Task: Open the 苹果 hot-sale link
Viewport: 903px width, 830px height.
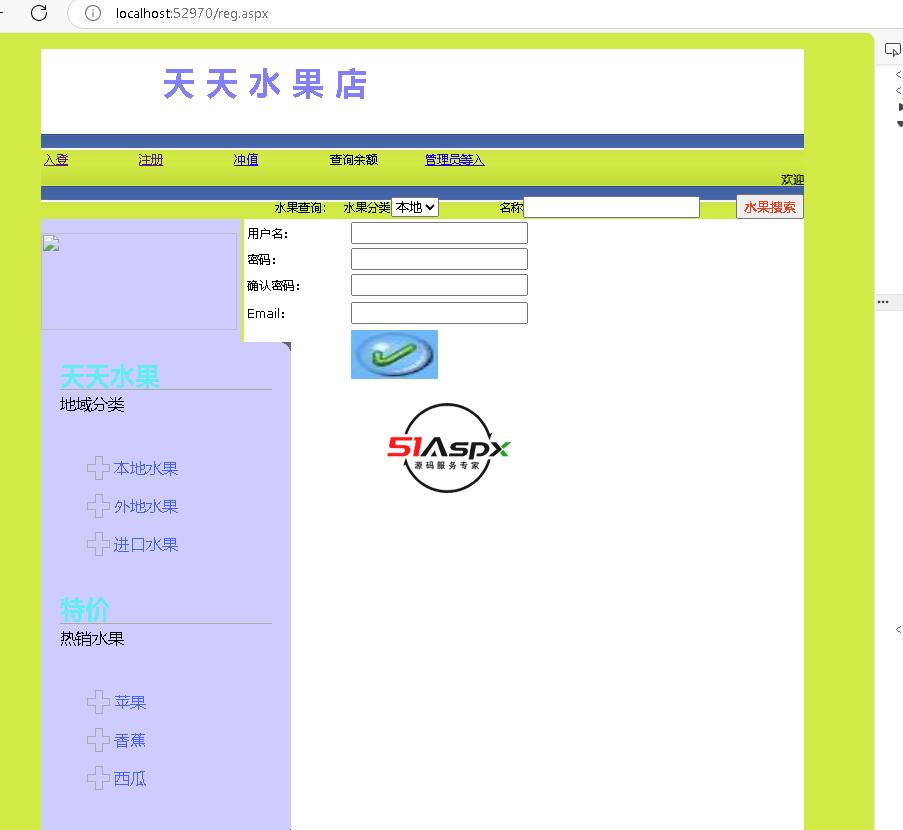Action: click(130, 702)
